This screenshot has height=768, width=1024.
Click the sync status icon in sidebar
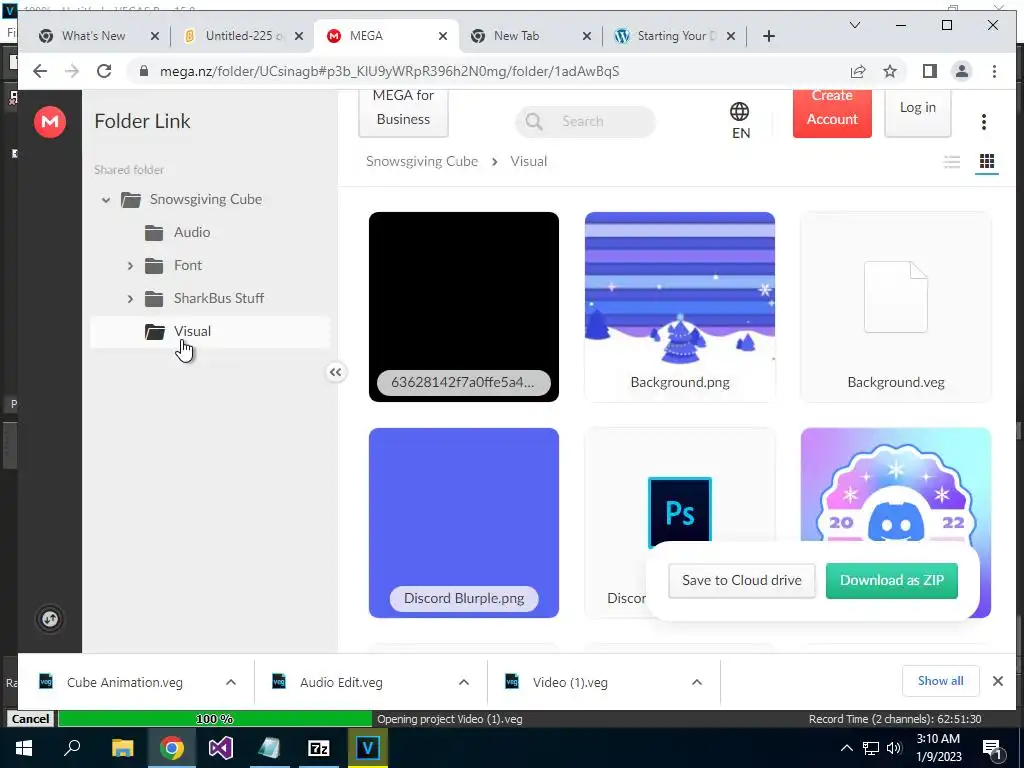click(50, 619)
